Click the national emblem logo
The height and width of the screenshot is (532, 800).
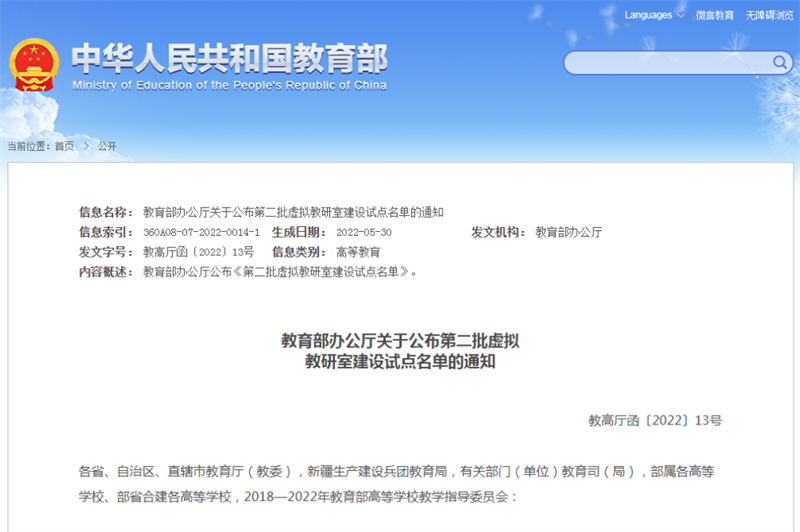(x=34, y=67)
